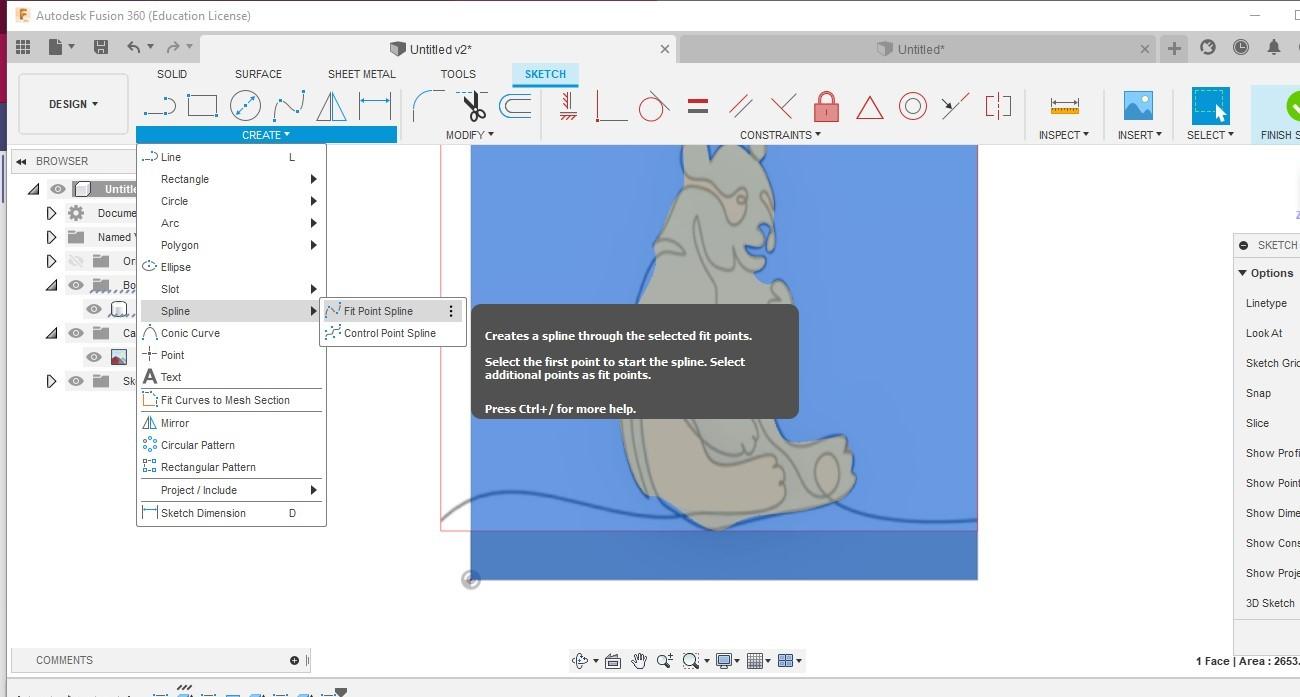Open the INSPECT dropdown
Image resolution: width=1300 pixels, height=697 pixels.
click(1063, 135)
